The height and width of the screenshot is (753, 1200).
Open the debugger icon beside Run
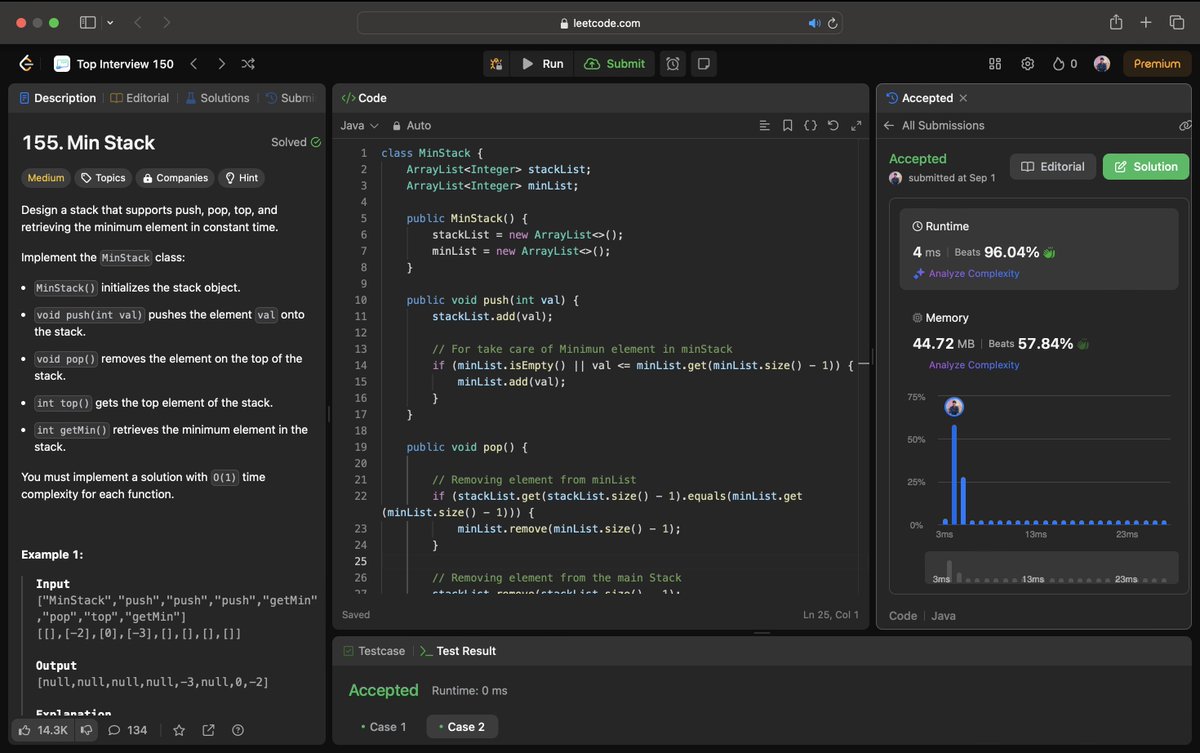coord(497,63)
